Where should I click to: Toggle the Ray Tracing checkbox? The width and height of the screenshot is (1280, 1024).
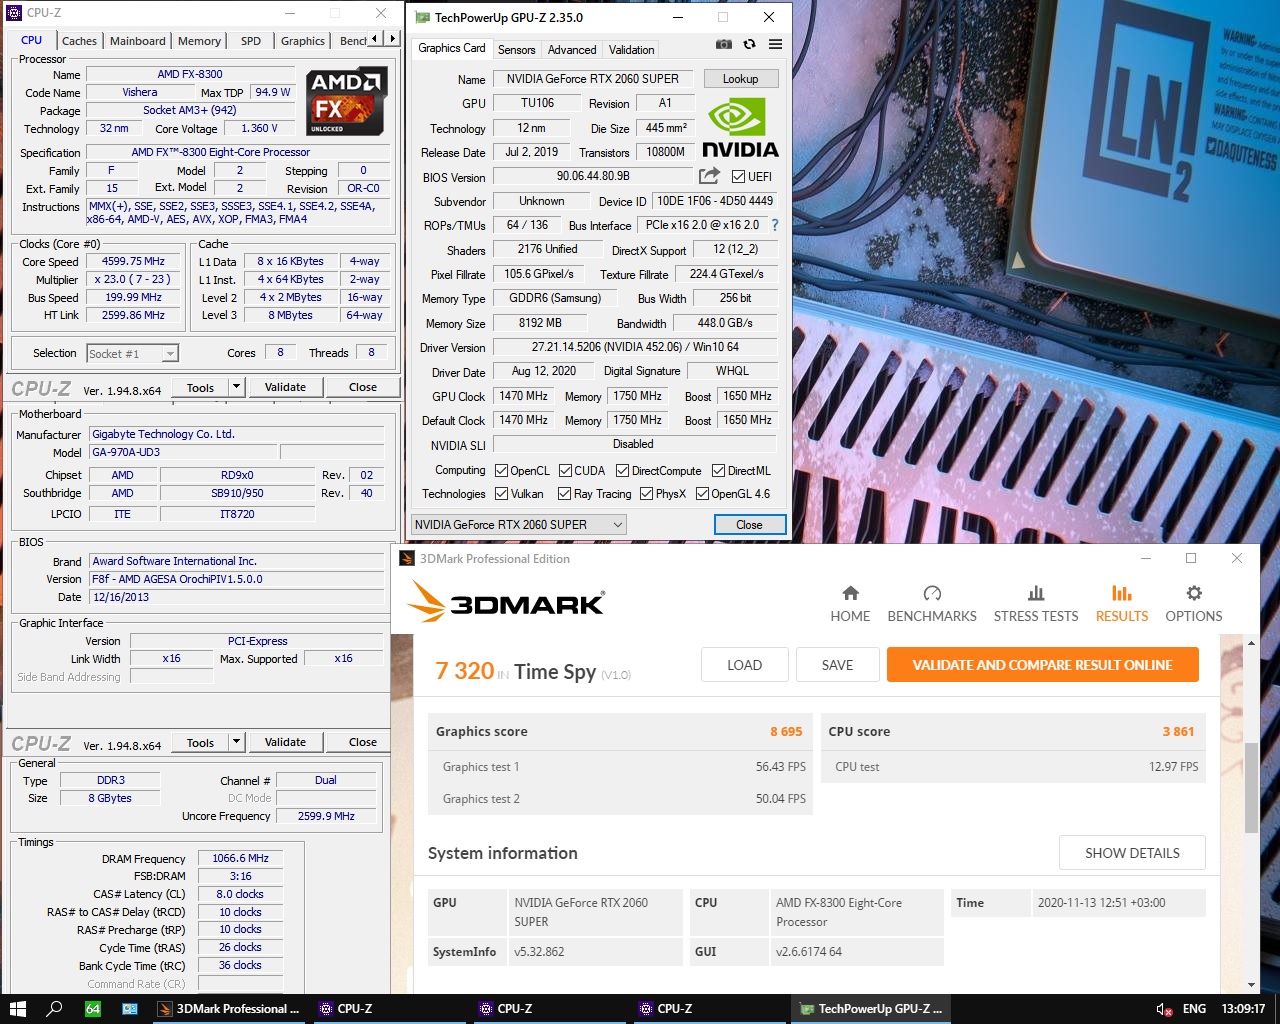click(x=564, y=494)
